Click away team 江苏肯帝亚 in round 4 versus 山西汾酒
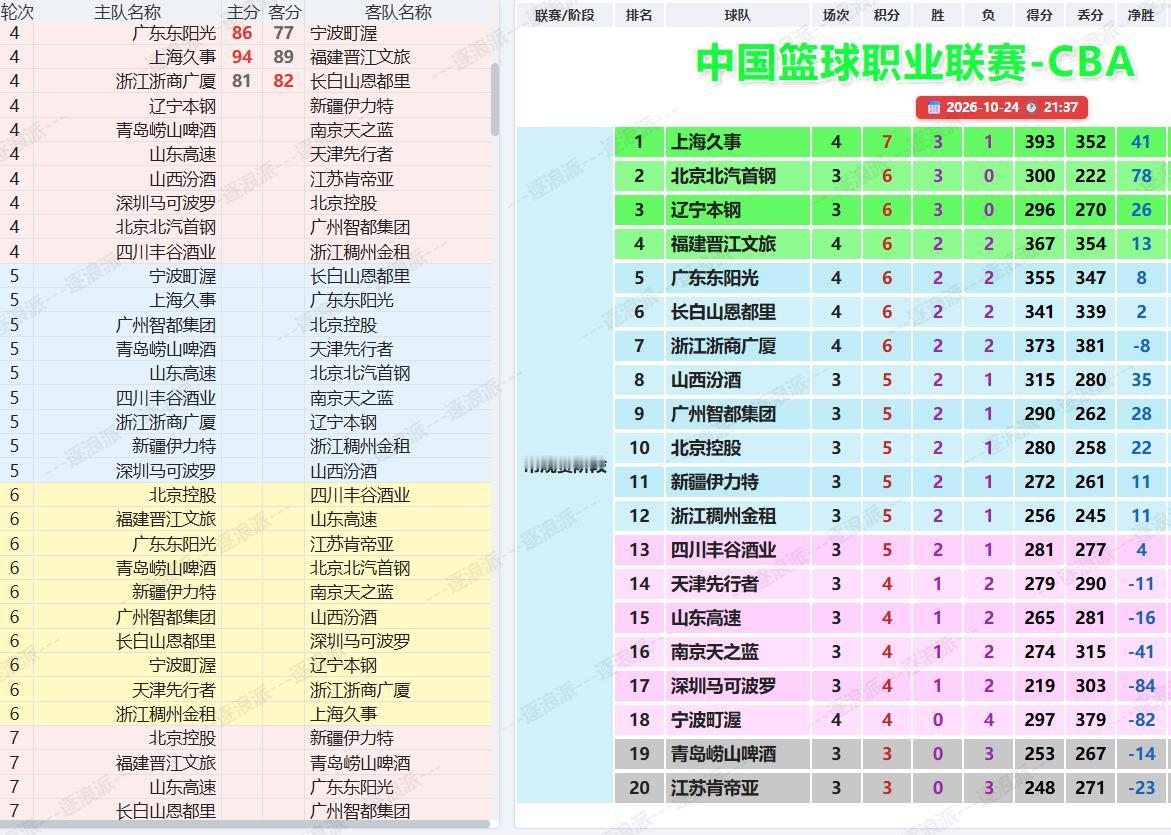The height and width of the screenshot is (835, 1171). pos(352,179)
